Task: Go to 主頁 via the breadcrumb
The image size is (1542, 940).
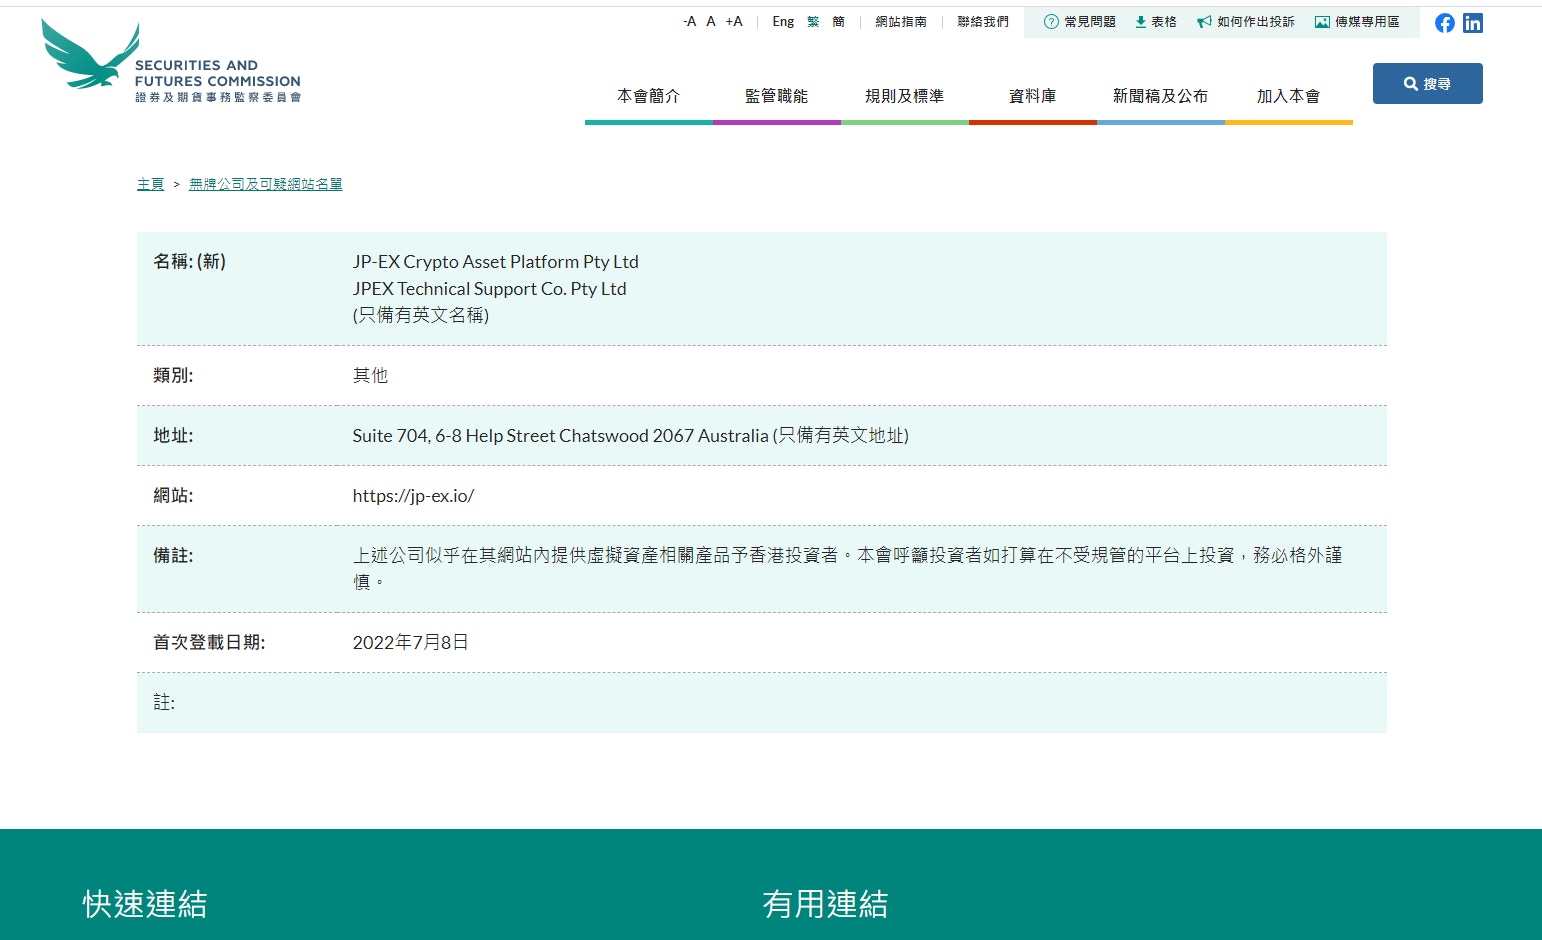Action: pos(150,184)
